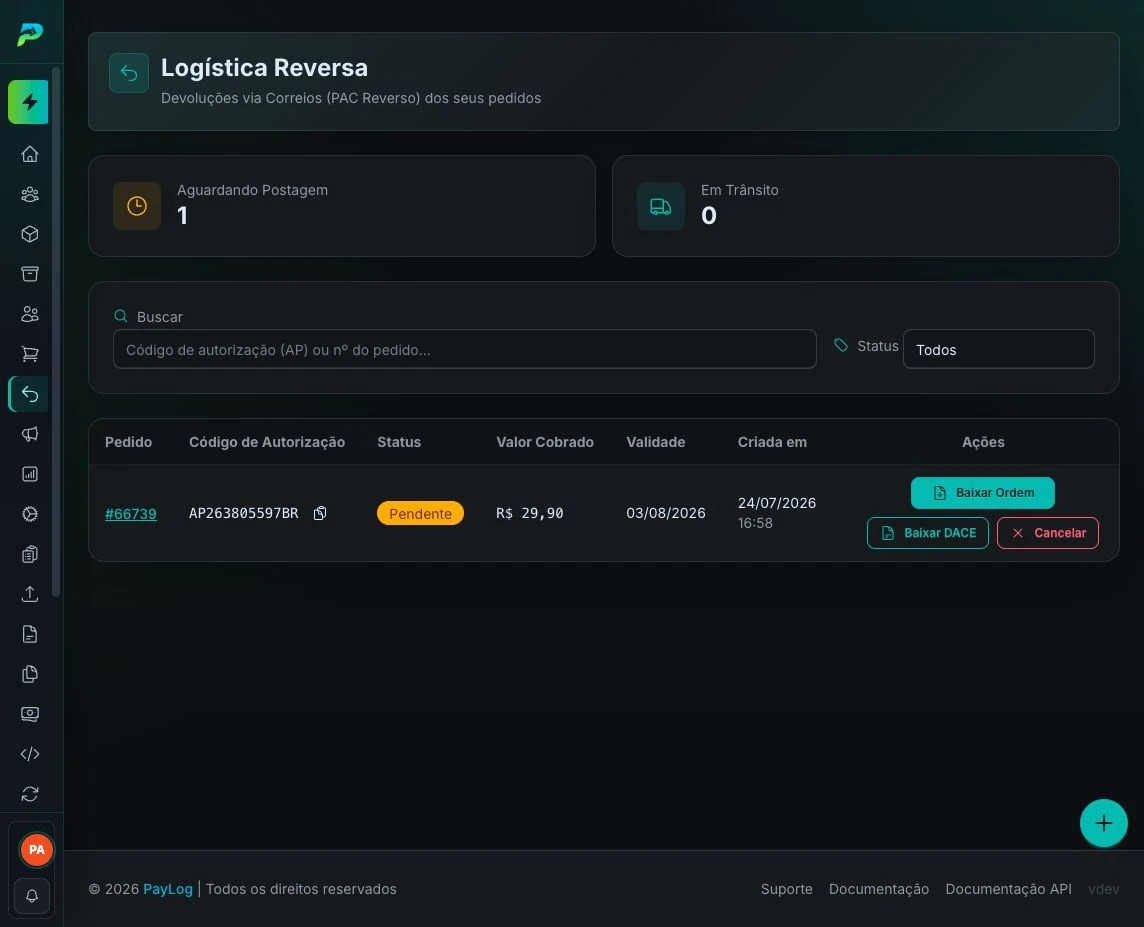Viewport: 1144px width, 927px height.
Task: Select the reverse logistics arrow in sidebar
Action: (x=30, y=394)
